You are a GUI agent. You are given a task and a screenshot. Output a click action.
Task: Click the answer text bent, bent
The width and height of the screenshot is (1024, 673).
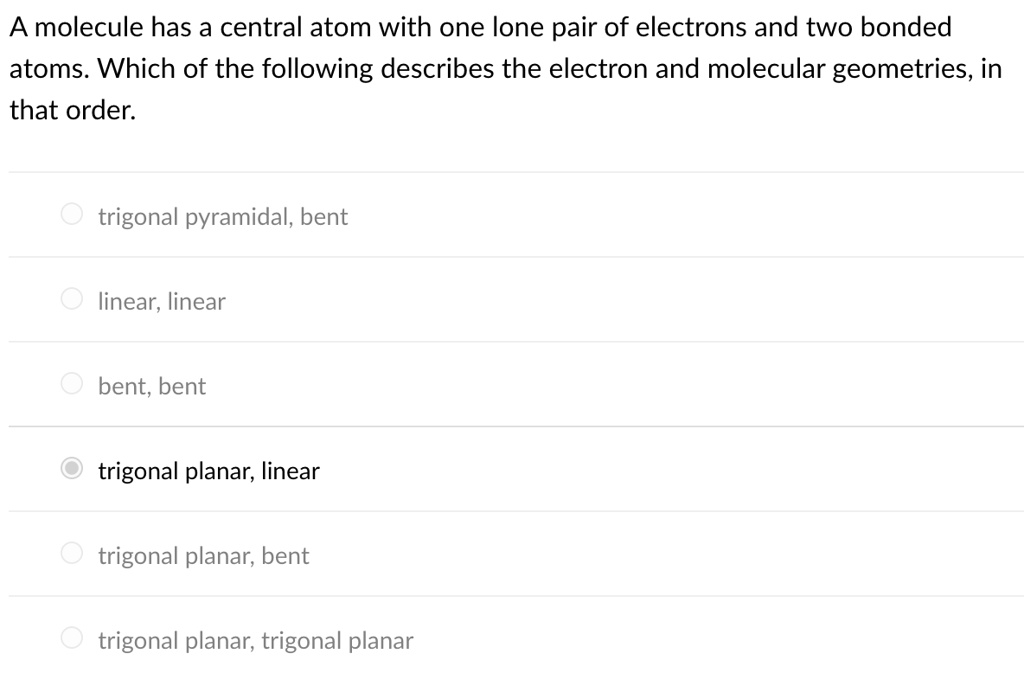point(151,385)
